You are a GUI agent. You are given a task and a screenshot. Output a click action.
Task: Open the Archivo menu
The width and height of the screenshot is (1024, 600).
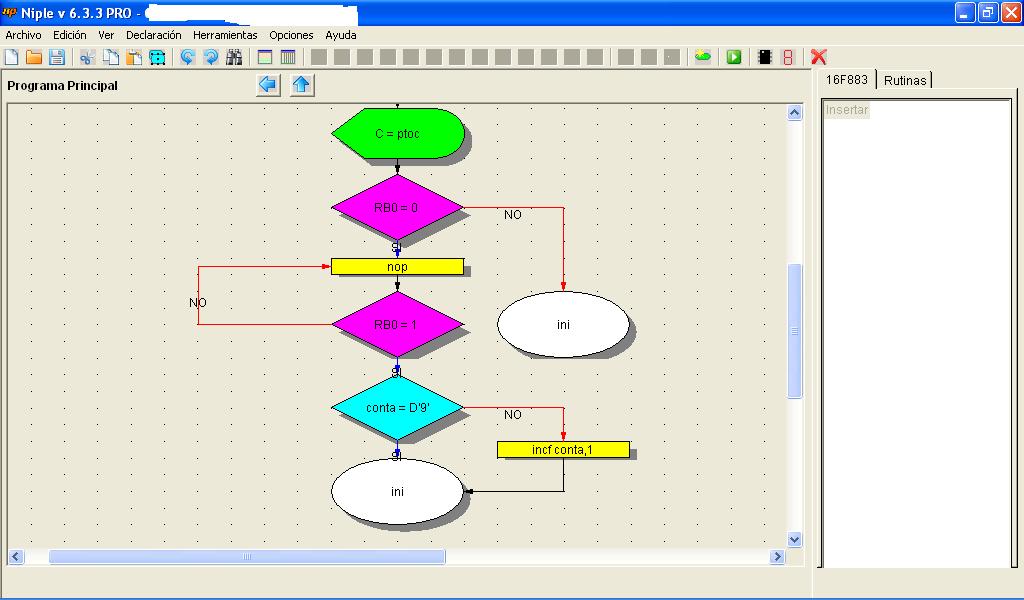[x=24, y=35]
